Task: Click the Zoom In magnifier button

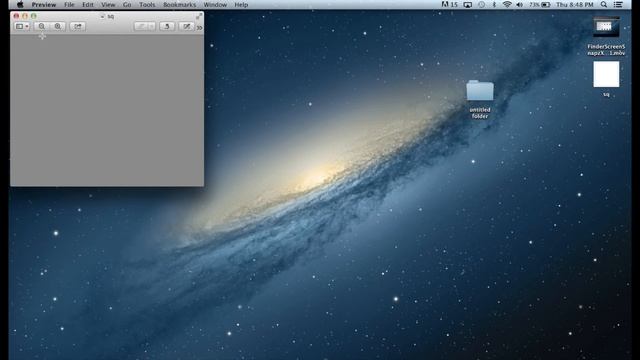Action: (x=58, y=27)
